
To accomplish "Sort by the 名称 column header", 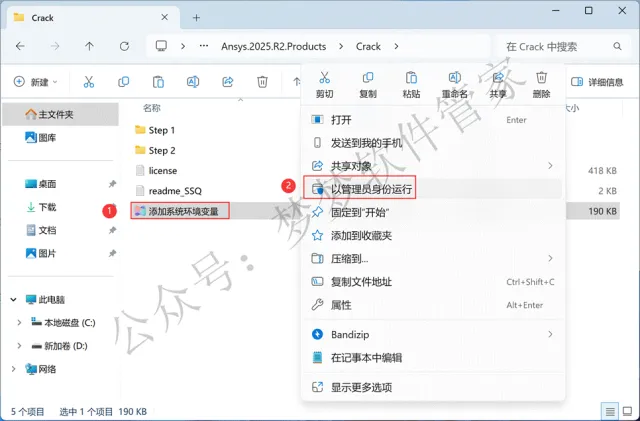I will click(x=152, y=108).
